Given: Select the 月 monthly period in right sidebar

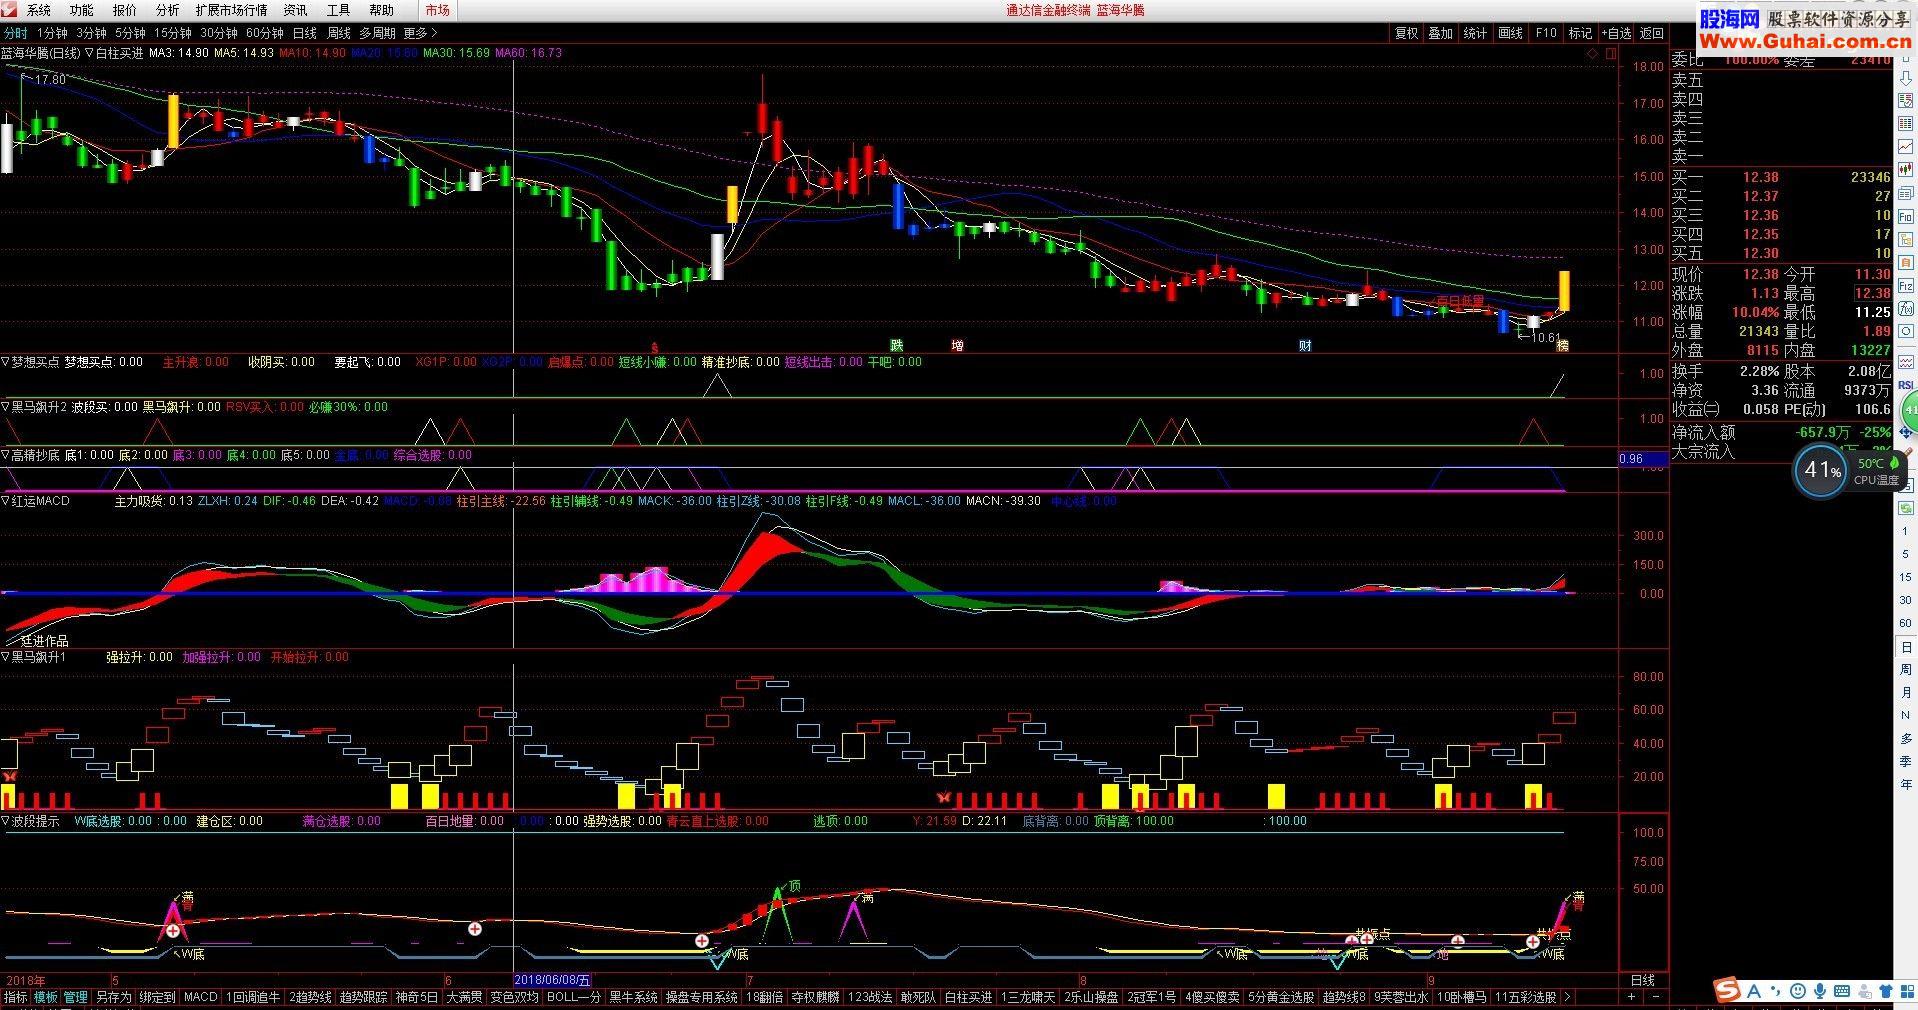Looking at the screenshot, I should point(1906,692).
